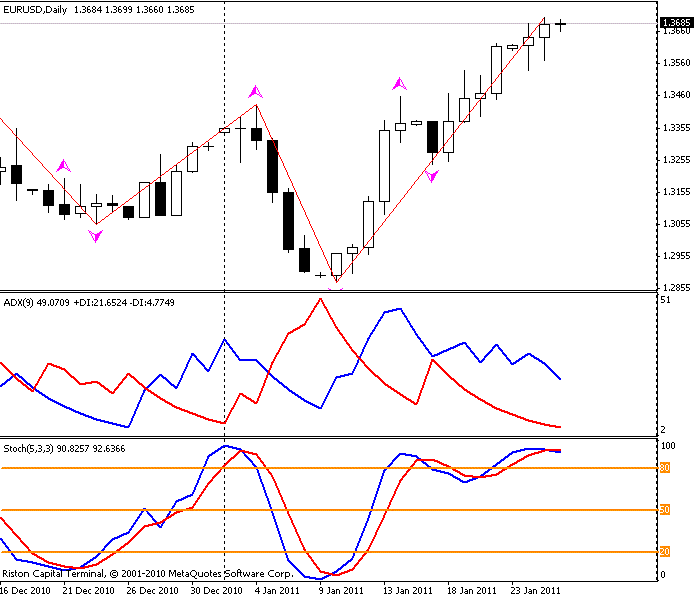The image size is (697, 599).
Task: Click the ADX scale minimum value 2
Action: [663, 429]
